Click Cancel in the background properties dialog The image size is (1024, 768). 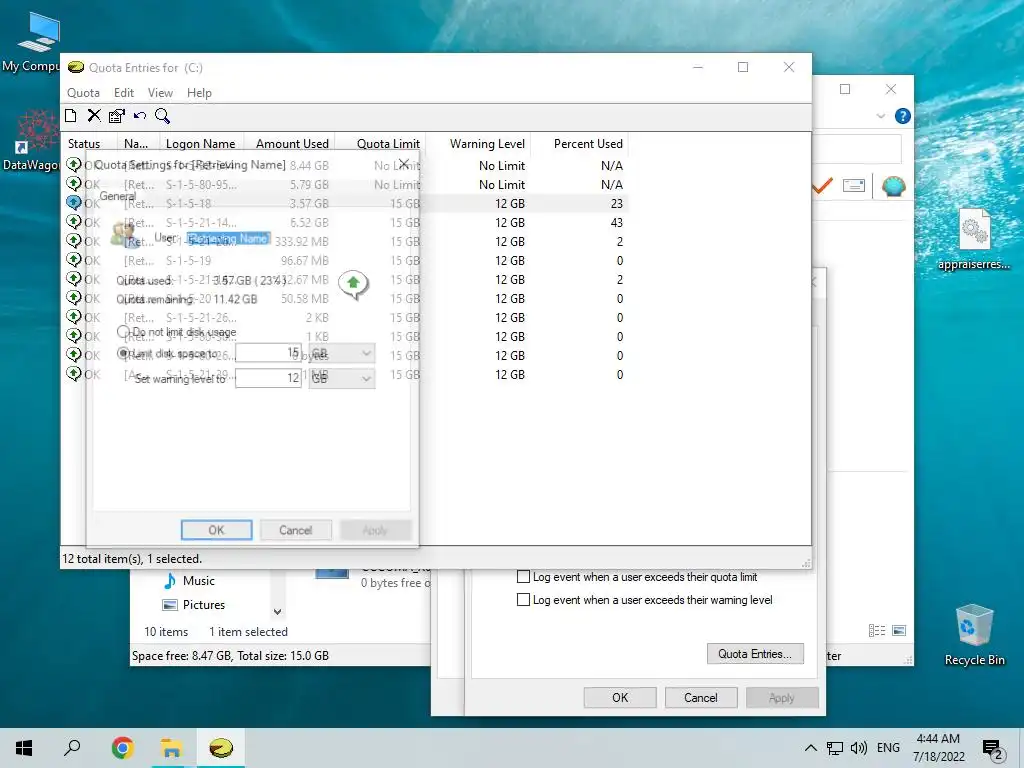701,697
